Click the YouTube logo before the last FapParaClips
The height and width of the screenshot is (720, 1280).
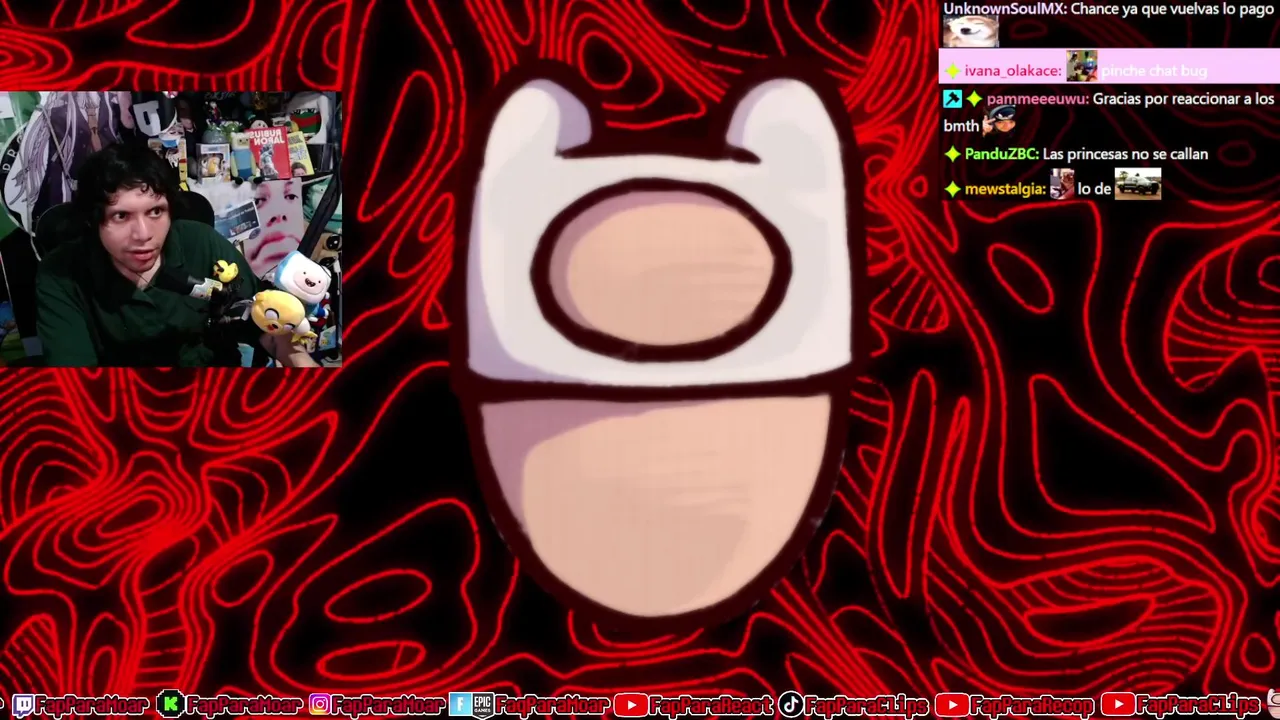(1117, 706)
